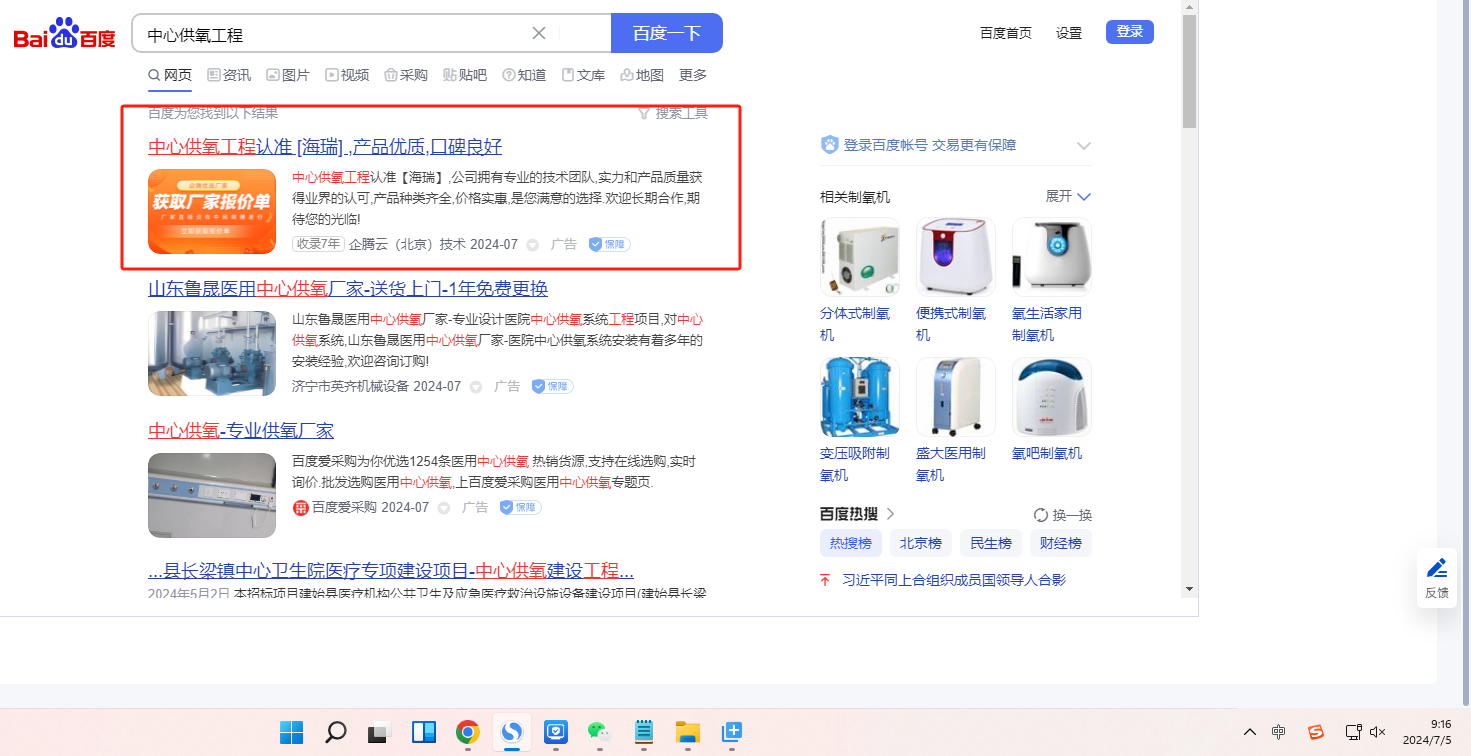Open the 山东鲁晟医用中心供氧厂家 result title
Screen dimensions: 1471x756
(x=348, y=289)
